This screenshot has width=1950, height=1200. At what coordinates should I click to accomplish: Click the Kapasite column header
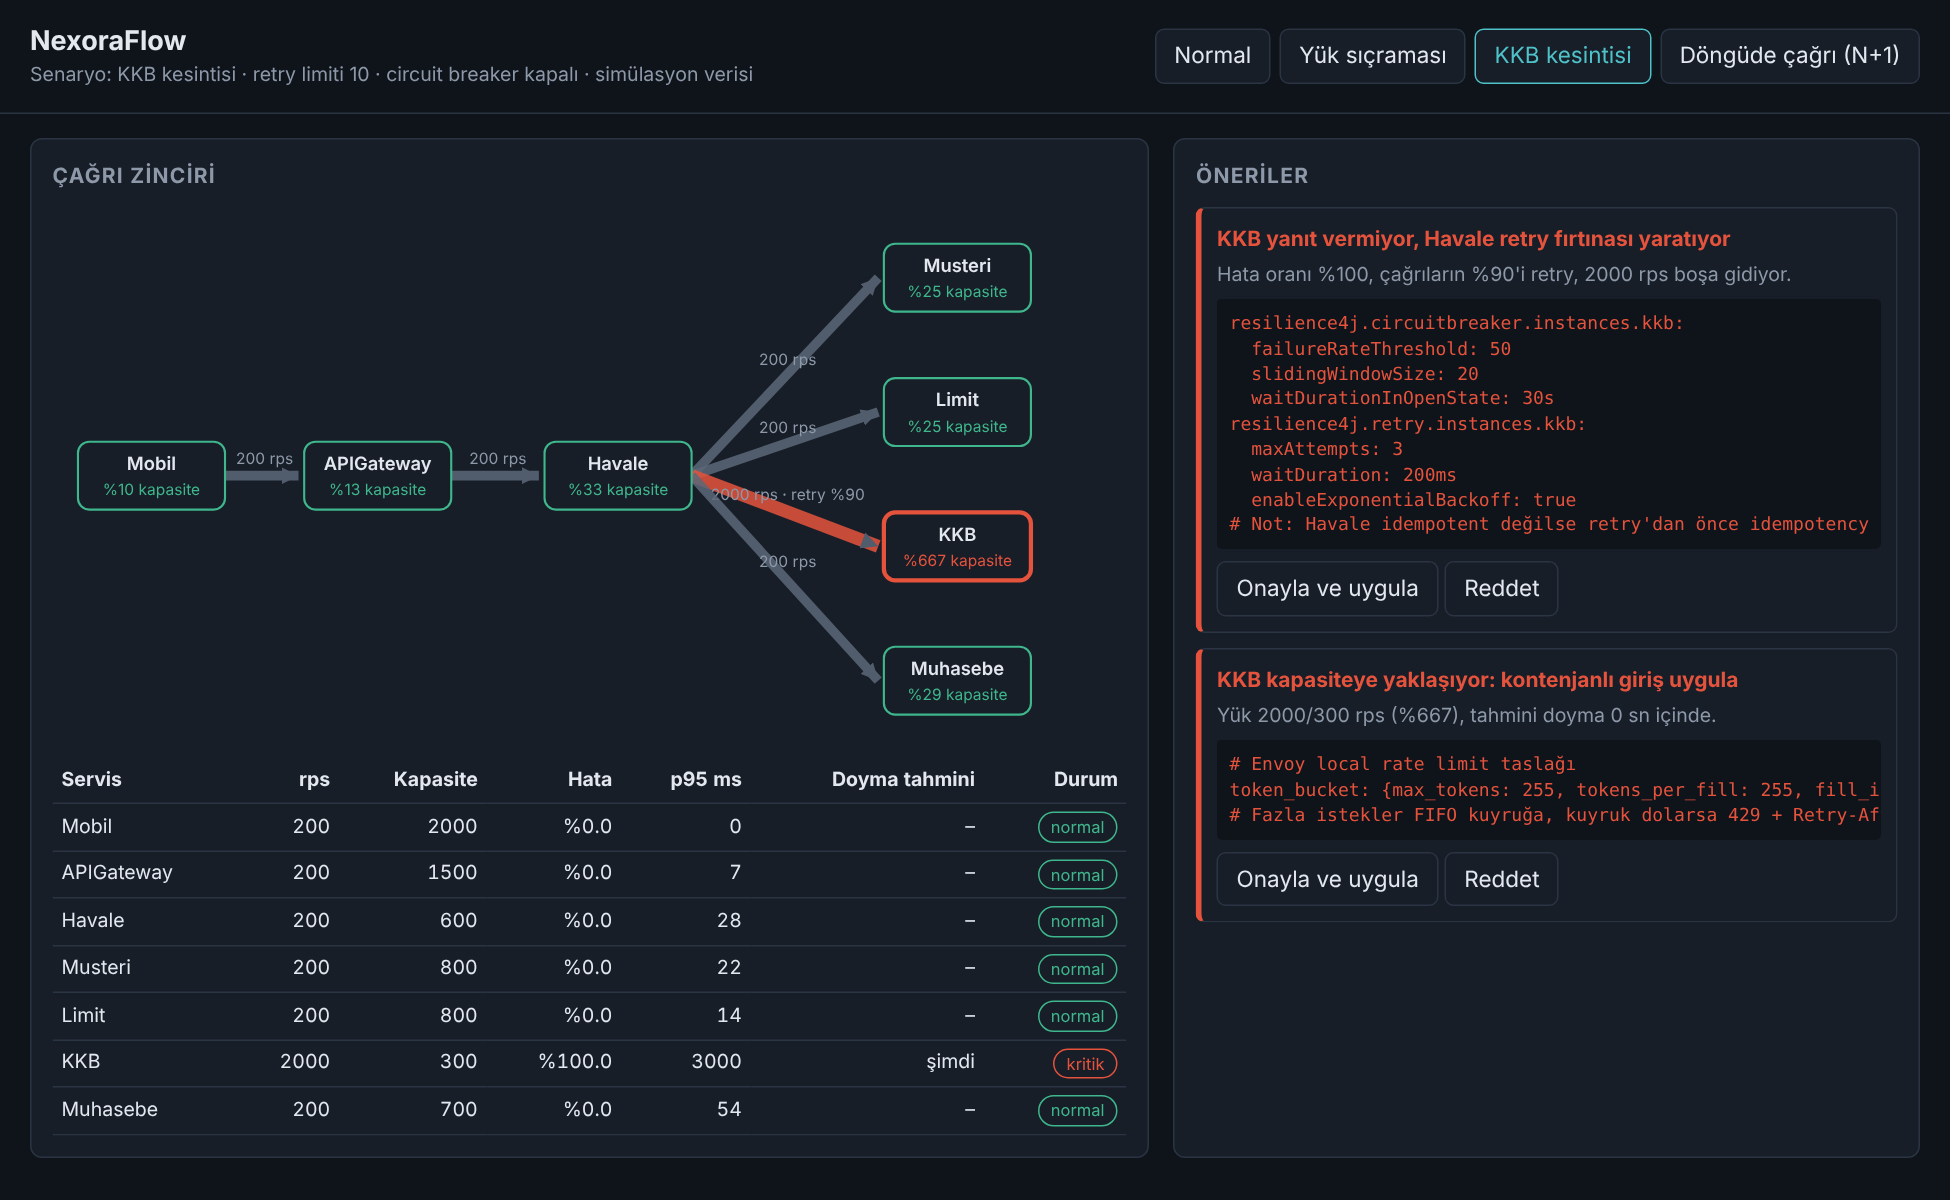[x=435, y=779]
